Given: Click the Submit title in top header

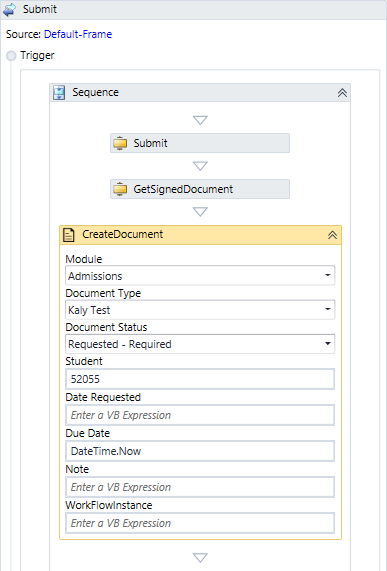Looking at the screenshot, I should click(40, 9).
